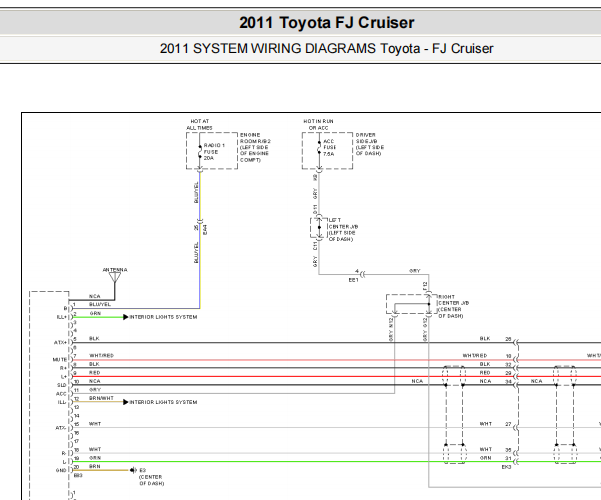Click EK3 connector pin number "32"
The image size is (601, 500).
(508, 365)
